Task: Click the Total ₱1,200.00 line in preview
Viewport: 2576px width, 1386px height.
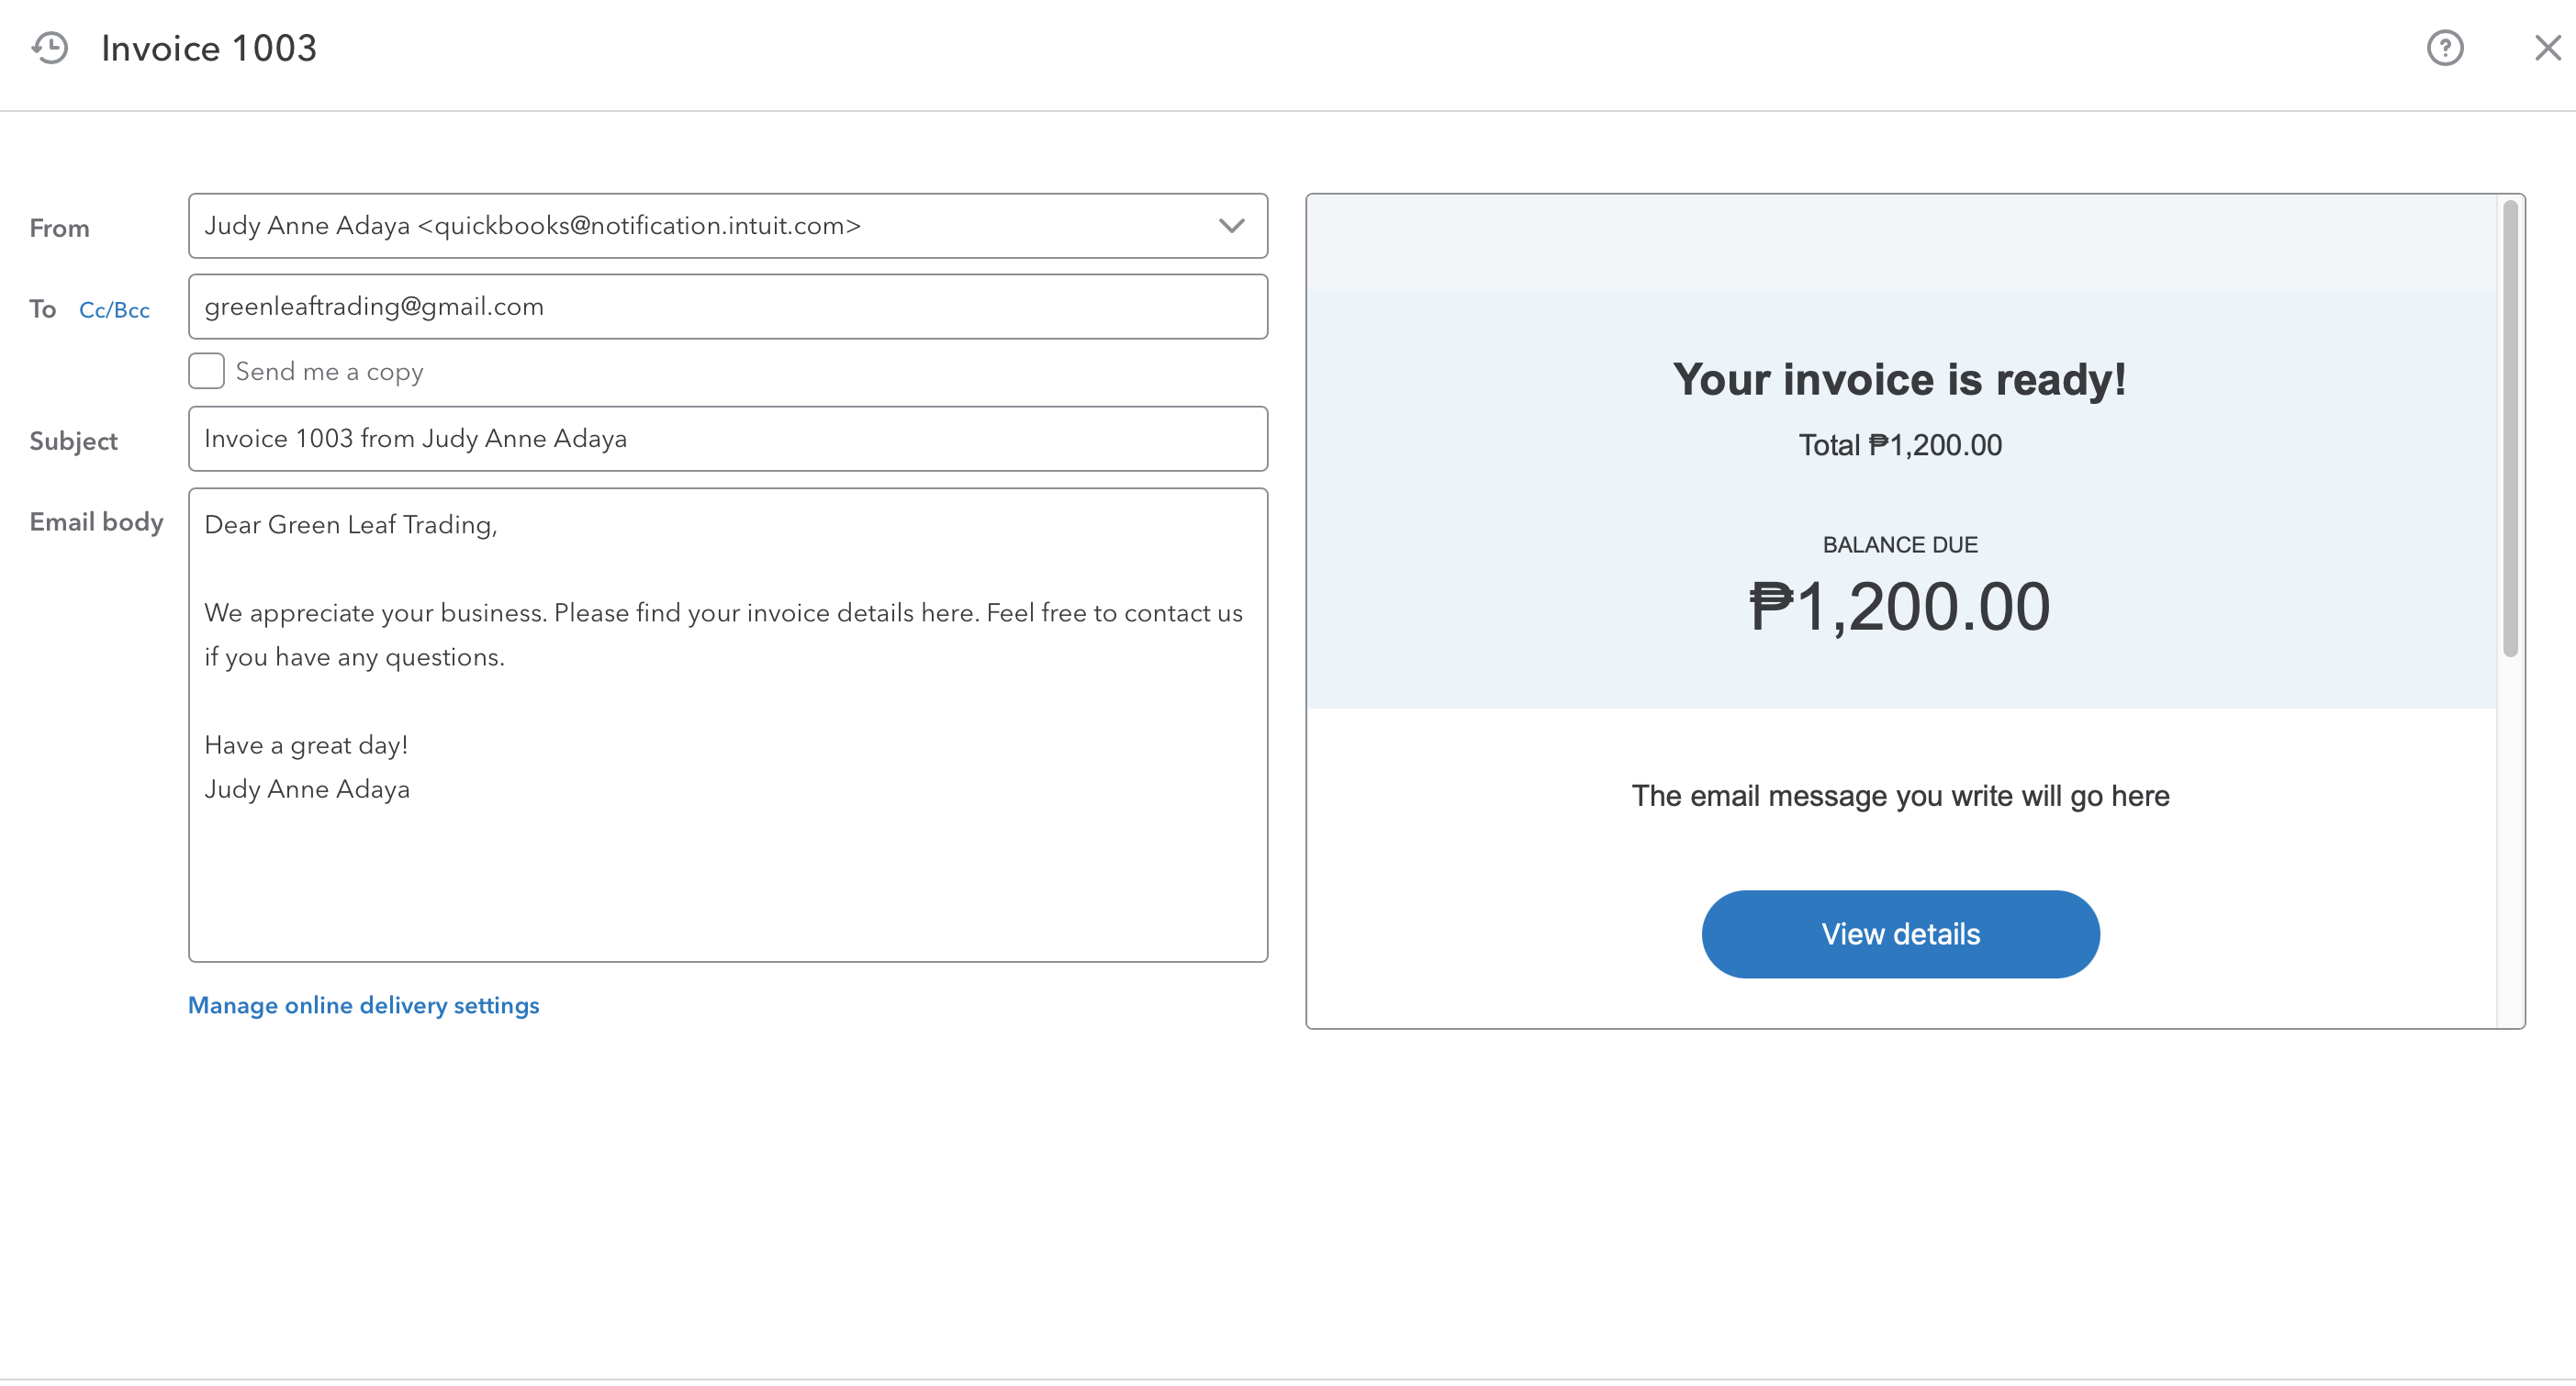Action: tap(1899, 445)
